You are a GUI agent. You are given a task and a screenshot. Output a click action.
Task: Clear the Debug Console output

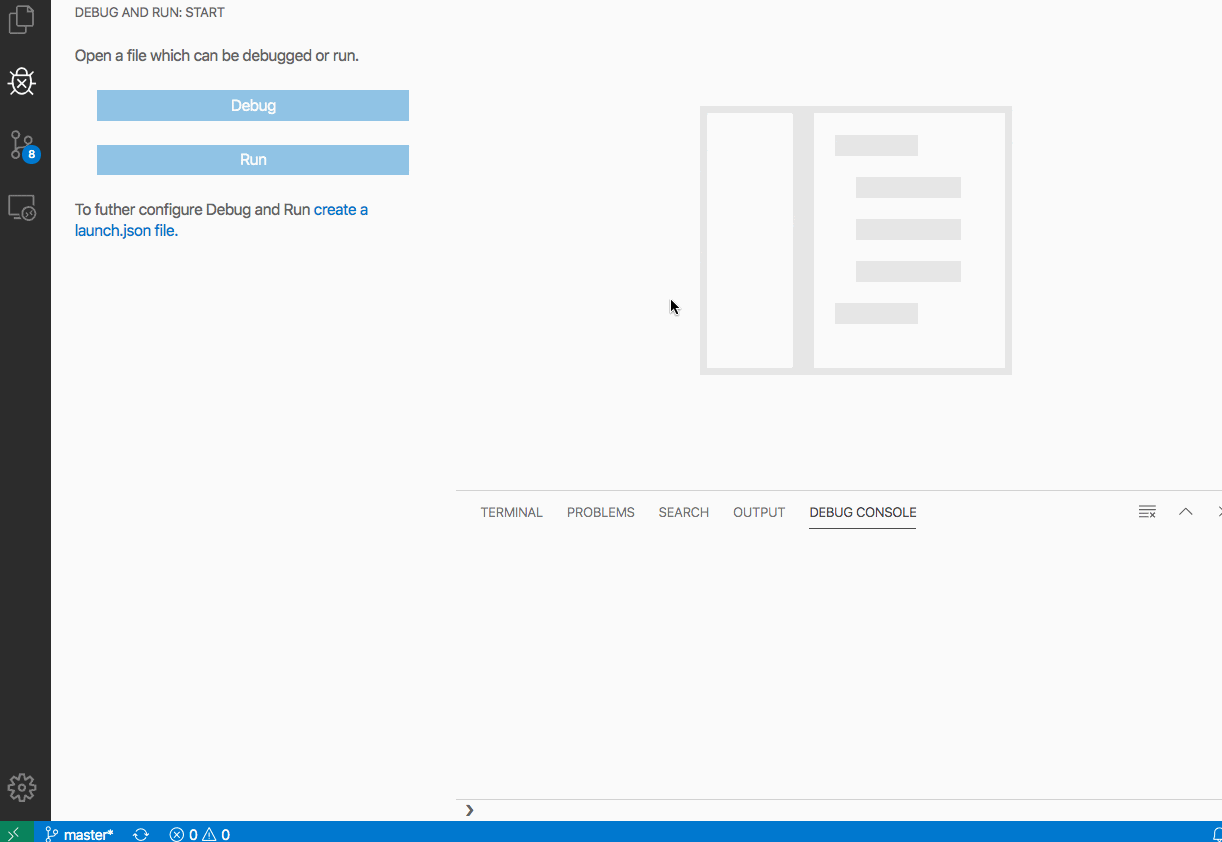pyautogui.click(x=1146, y=511)
